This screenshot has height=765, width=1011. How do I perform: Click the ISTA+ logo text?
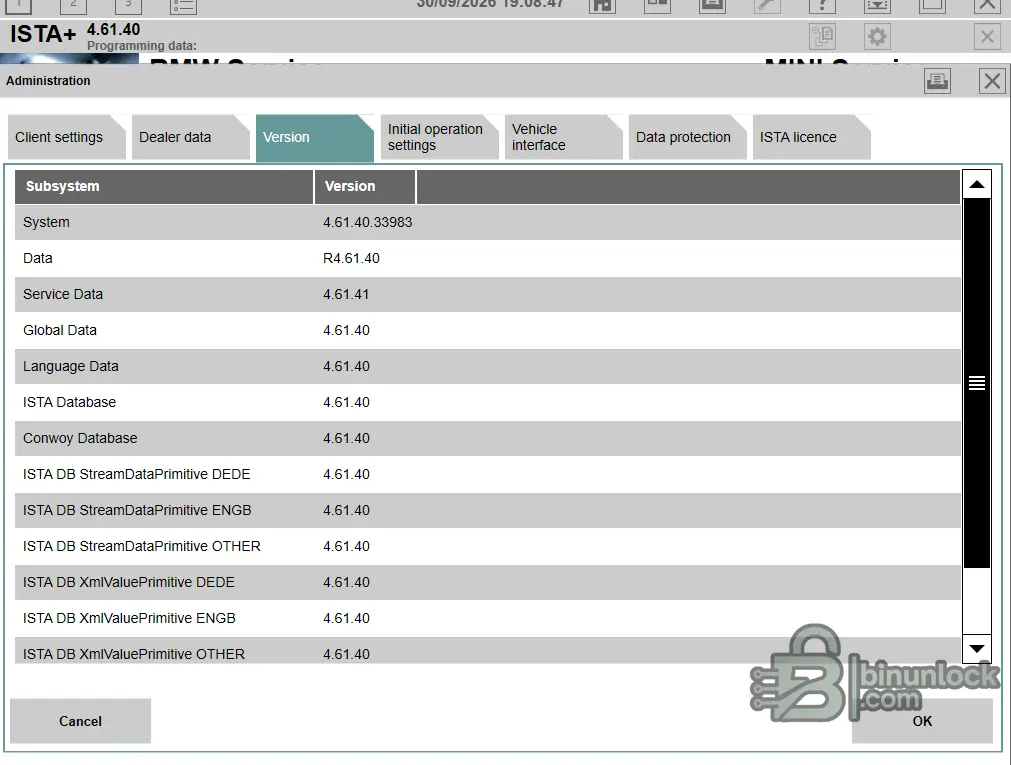pos(43,34)
